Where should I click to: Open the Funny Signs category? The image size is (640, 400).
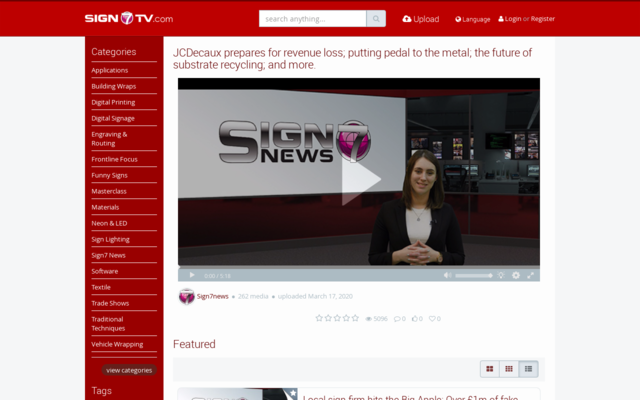109,175
